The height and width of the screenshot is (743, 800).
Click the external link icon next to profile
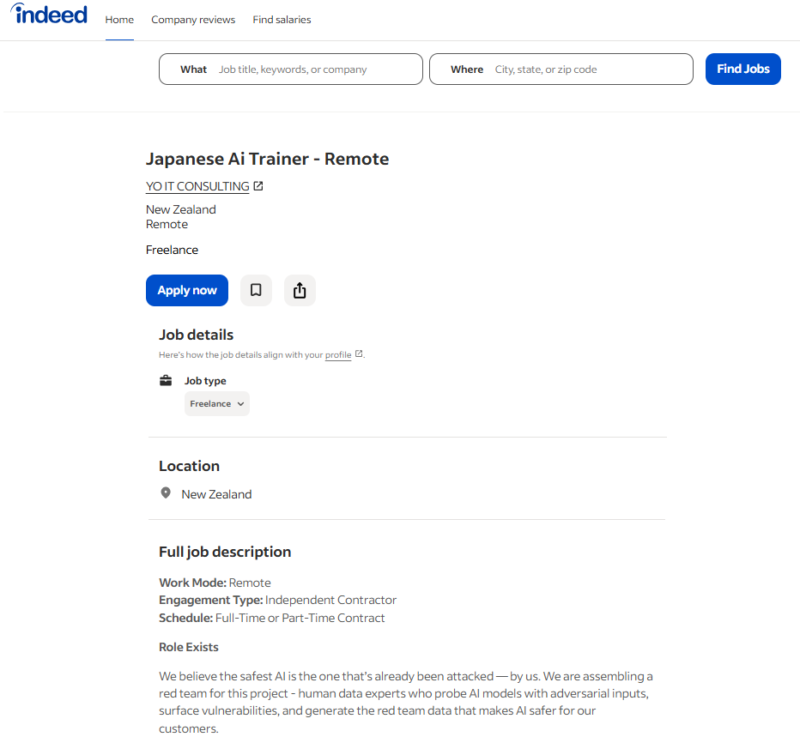[x=359, y=354]
